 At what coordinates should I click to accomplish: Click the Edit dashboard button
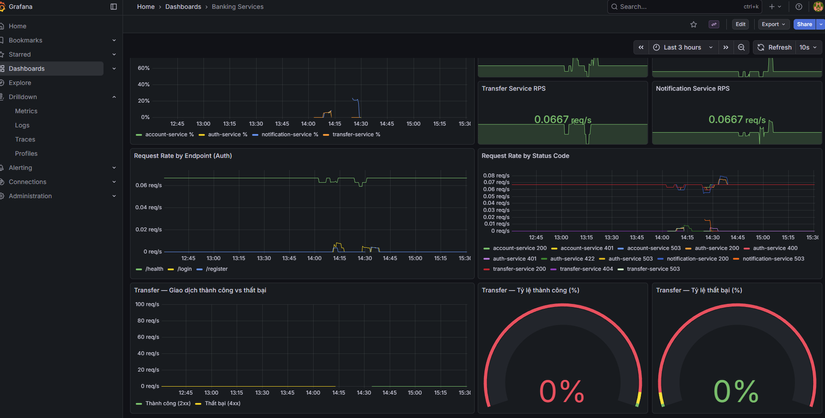click(740, 24)
